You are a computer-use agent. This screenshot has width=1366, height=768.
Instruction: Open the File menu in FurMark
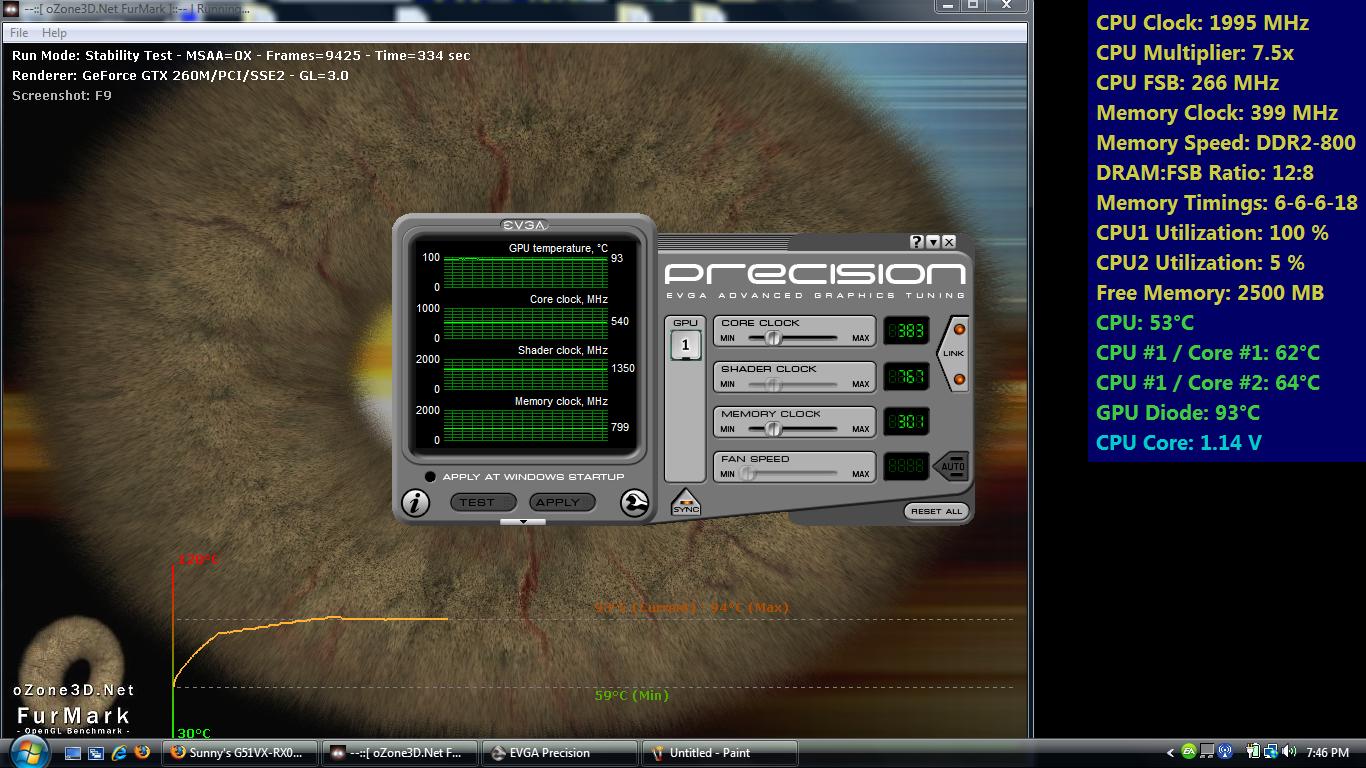(x=19, y=33)
